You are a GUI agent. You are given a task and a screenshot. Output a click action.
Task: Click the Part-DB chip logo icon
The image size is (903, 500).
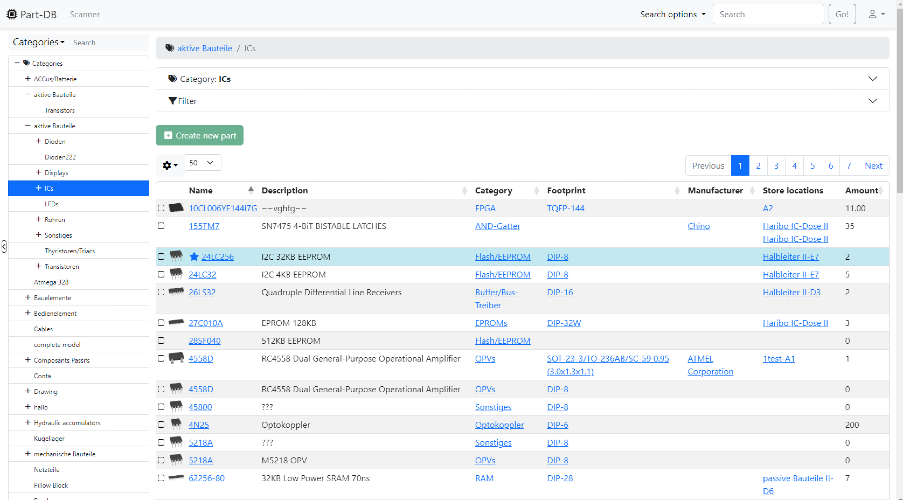(11, 14)
